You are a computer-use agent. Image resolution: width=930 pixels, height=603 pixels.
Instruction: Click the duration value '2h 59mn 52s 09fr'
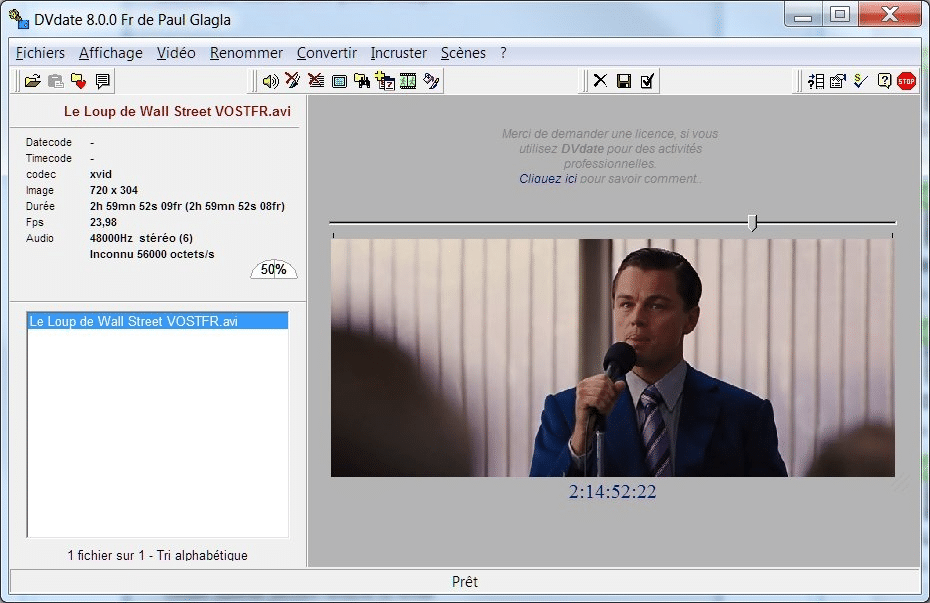click(136, 206)
